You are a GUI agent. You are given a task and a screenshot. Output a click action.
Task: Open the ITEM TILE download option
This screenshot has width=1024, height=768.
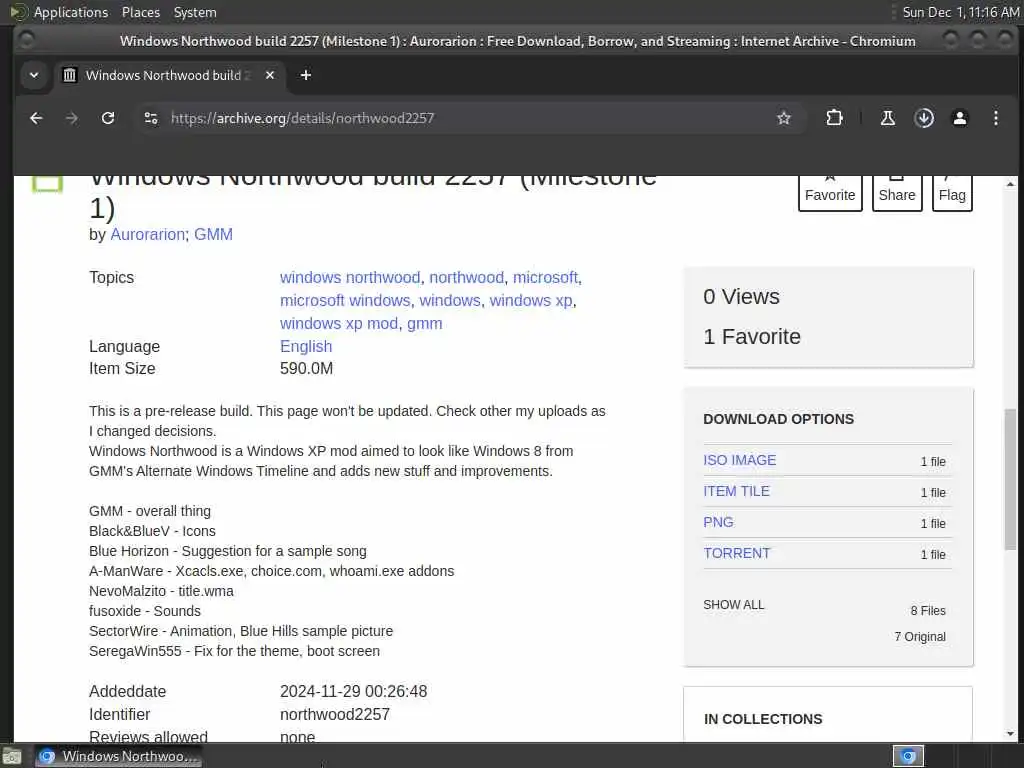(736, 491)
